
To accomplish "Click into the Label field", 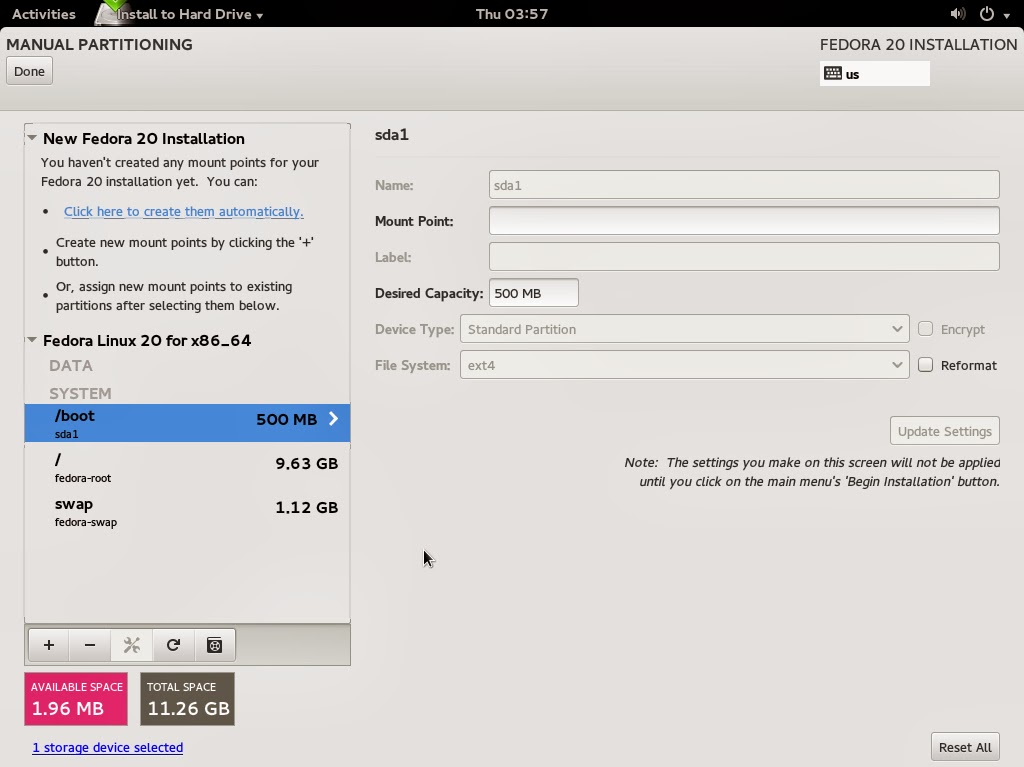I will pyautogui.click(x=744, y=257).
